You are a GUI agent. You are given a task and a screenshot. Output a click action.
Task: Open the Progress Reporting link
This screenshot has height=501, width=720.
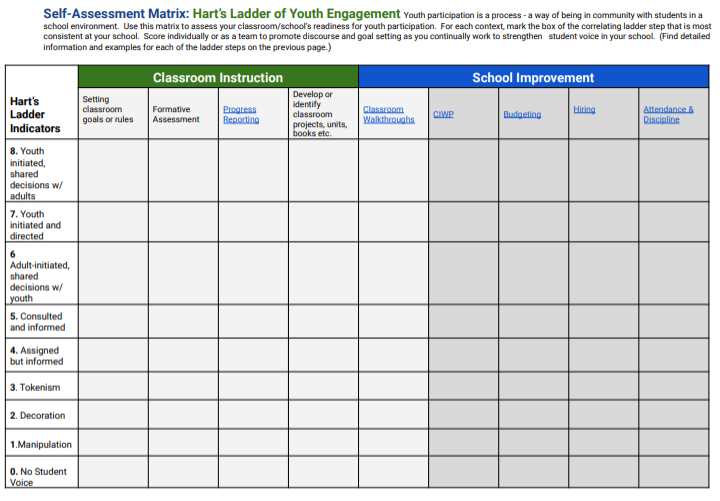241,114
